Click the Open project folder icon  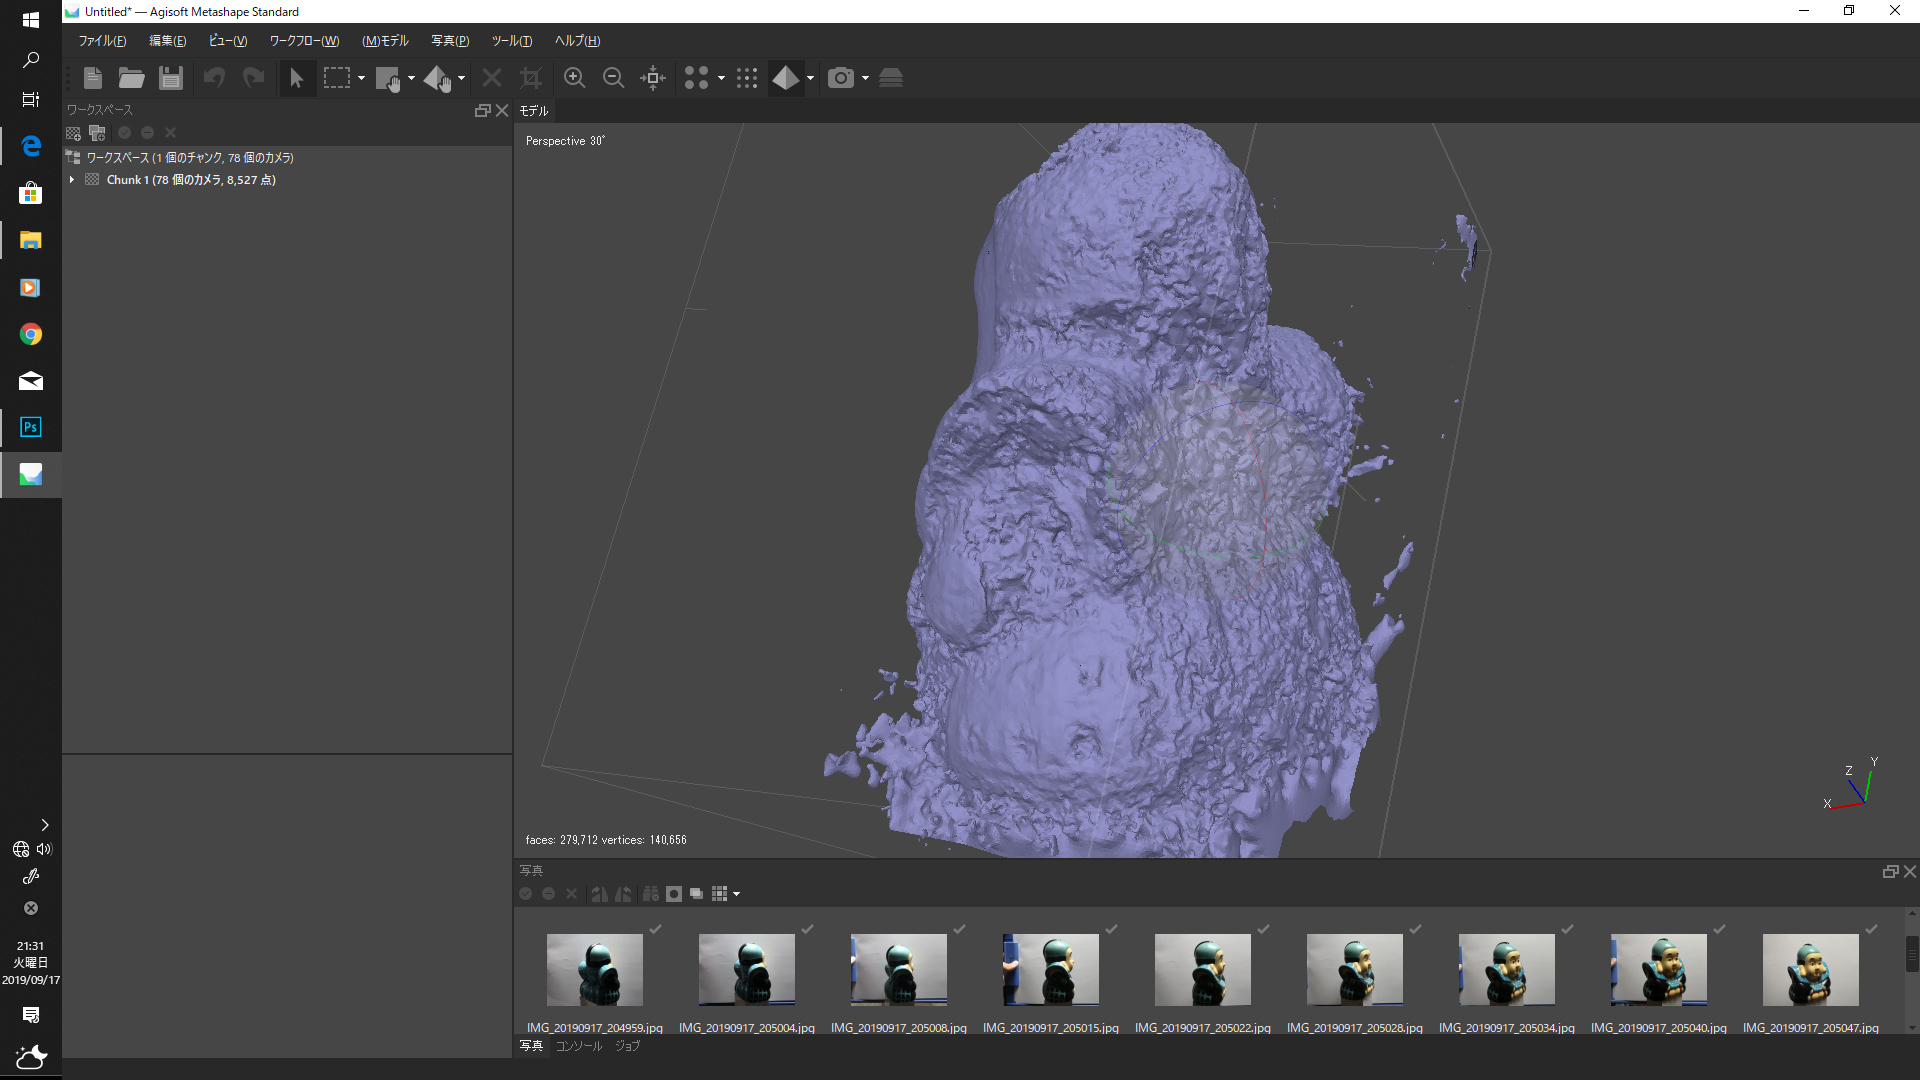131,78
